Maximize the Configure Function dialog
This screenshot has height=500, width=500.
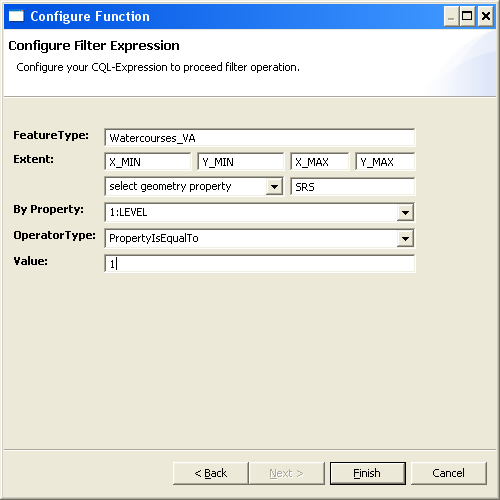click(468, 16)
